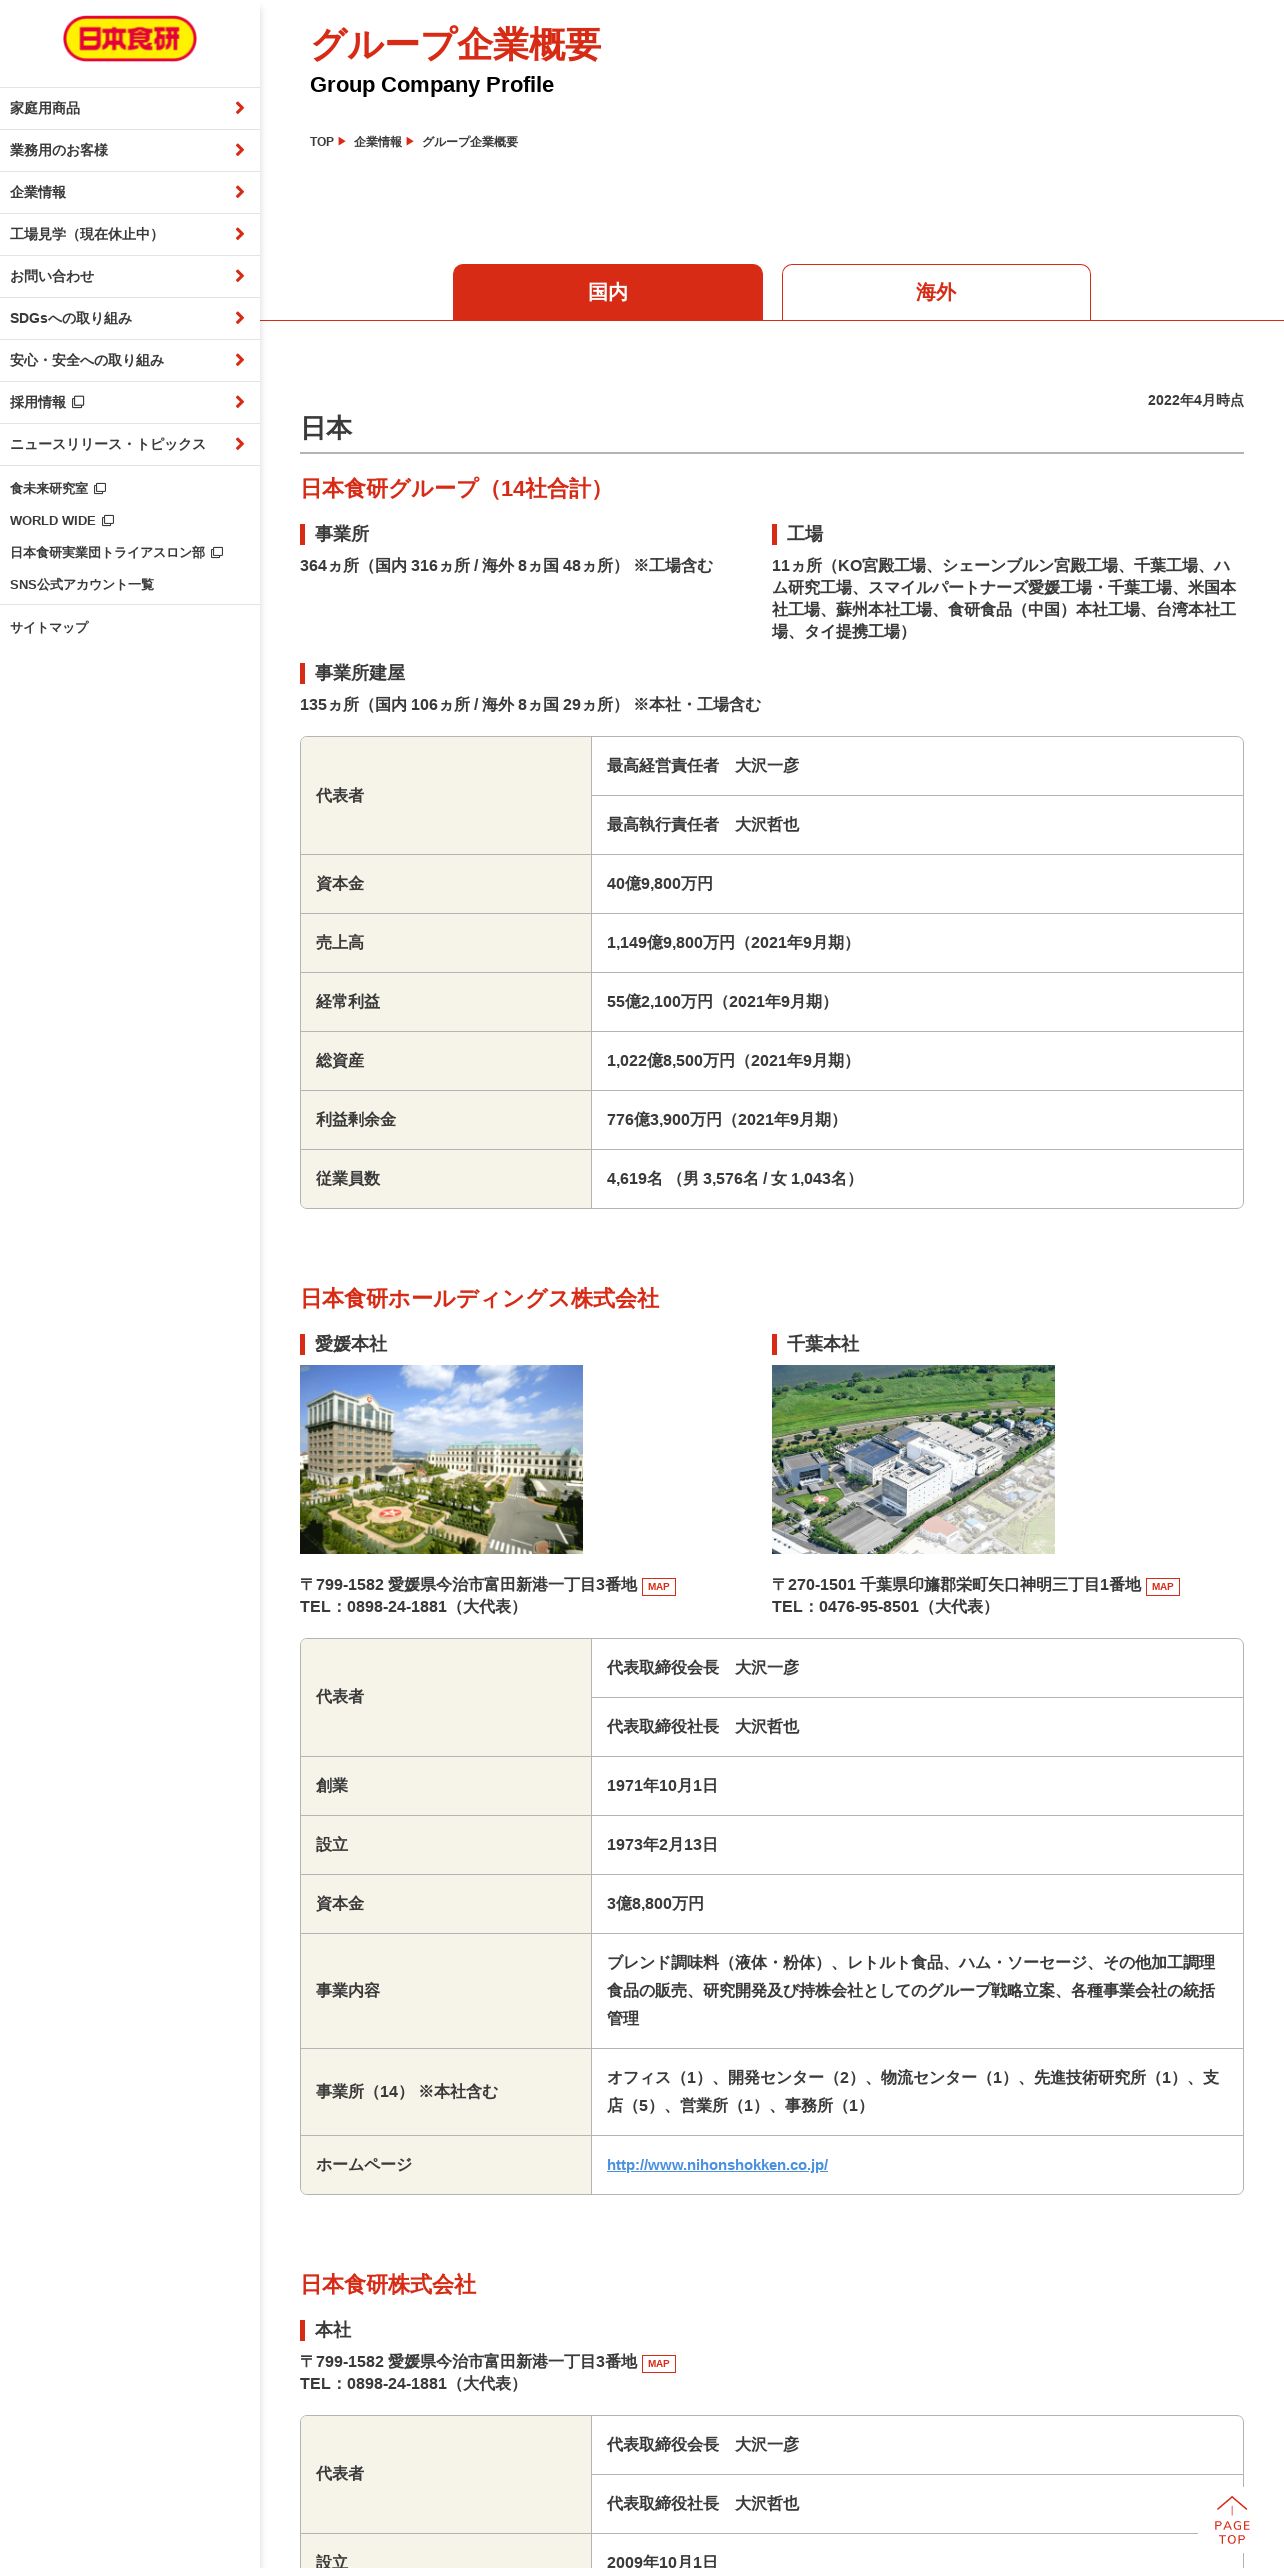Click external-link icon beside 採用情報
This screenshot has width=1284, height=2568.
pyautogui.click(x=78, y=402)
